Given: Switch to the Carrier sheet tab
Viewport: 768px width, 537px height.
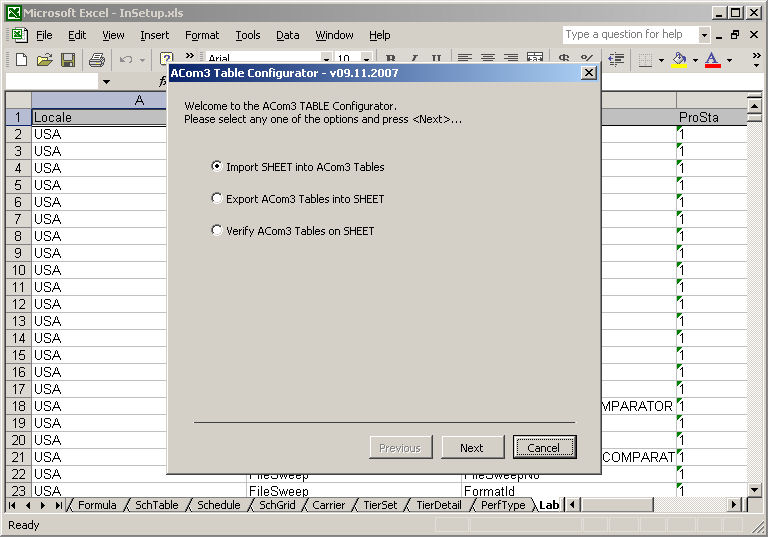Looking at the screenshot, I should tap(328, 505).
